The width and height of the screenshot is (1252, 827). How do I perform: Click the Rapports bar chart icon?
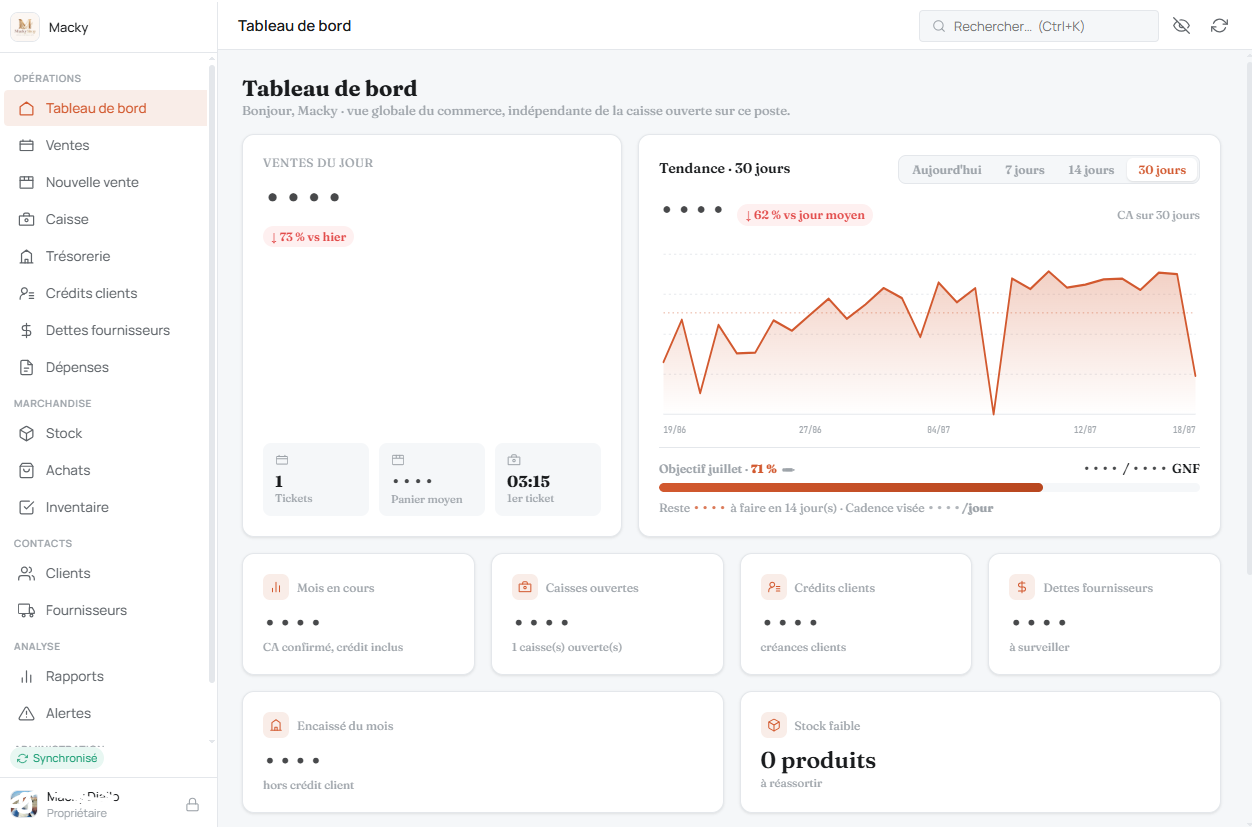tap(27, 676)
